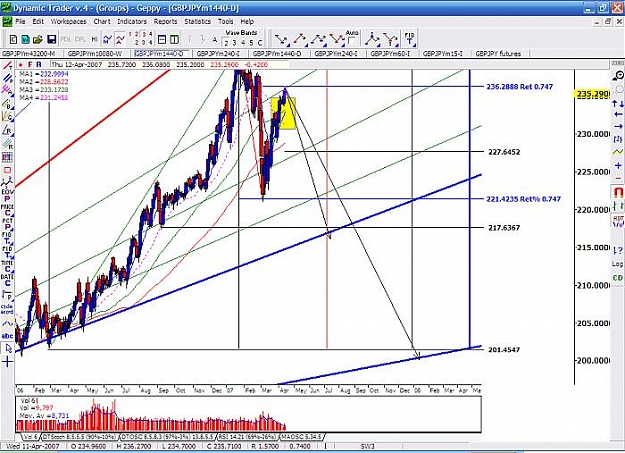
Task: Click the green CD button
Action: pos(617,278)
